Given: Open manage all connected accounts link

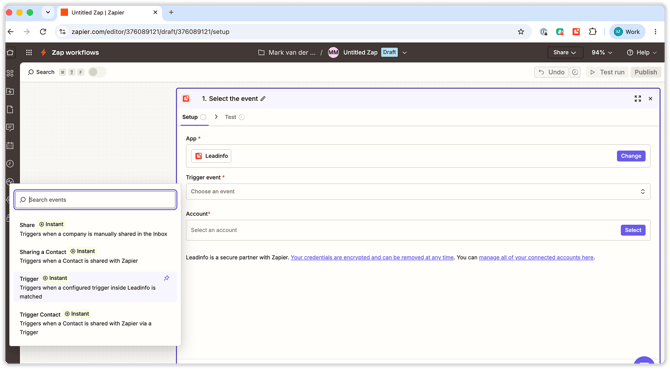Looking at the screenshot, I should pyautogui.click(x=536, y=258).
